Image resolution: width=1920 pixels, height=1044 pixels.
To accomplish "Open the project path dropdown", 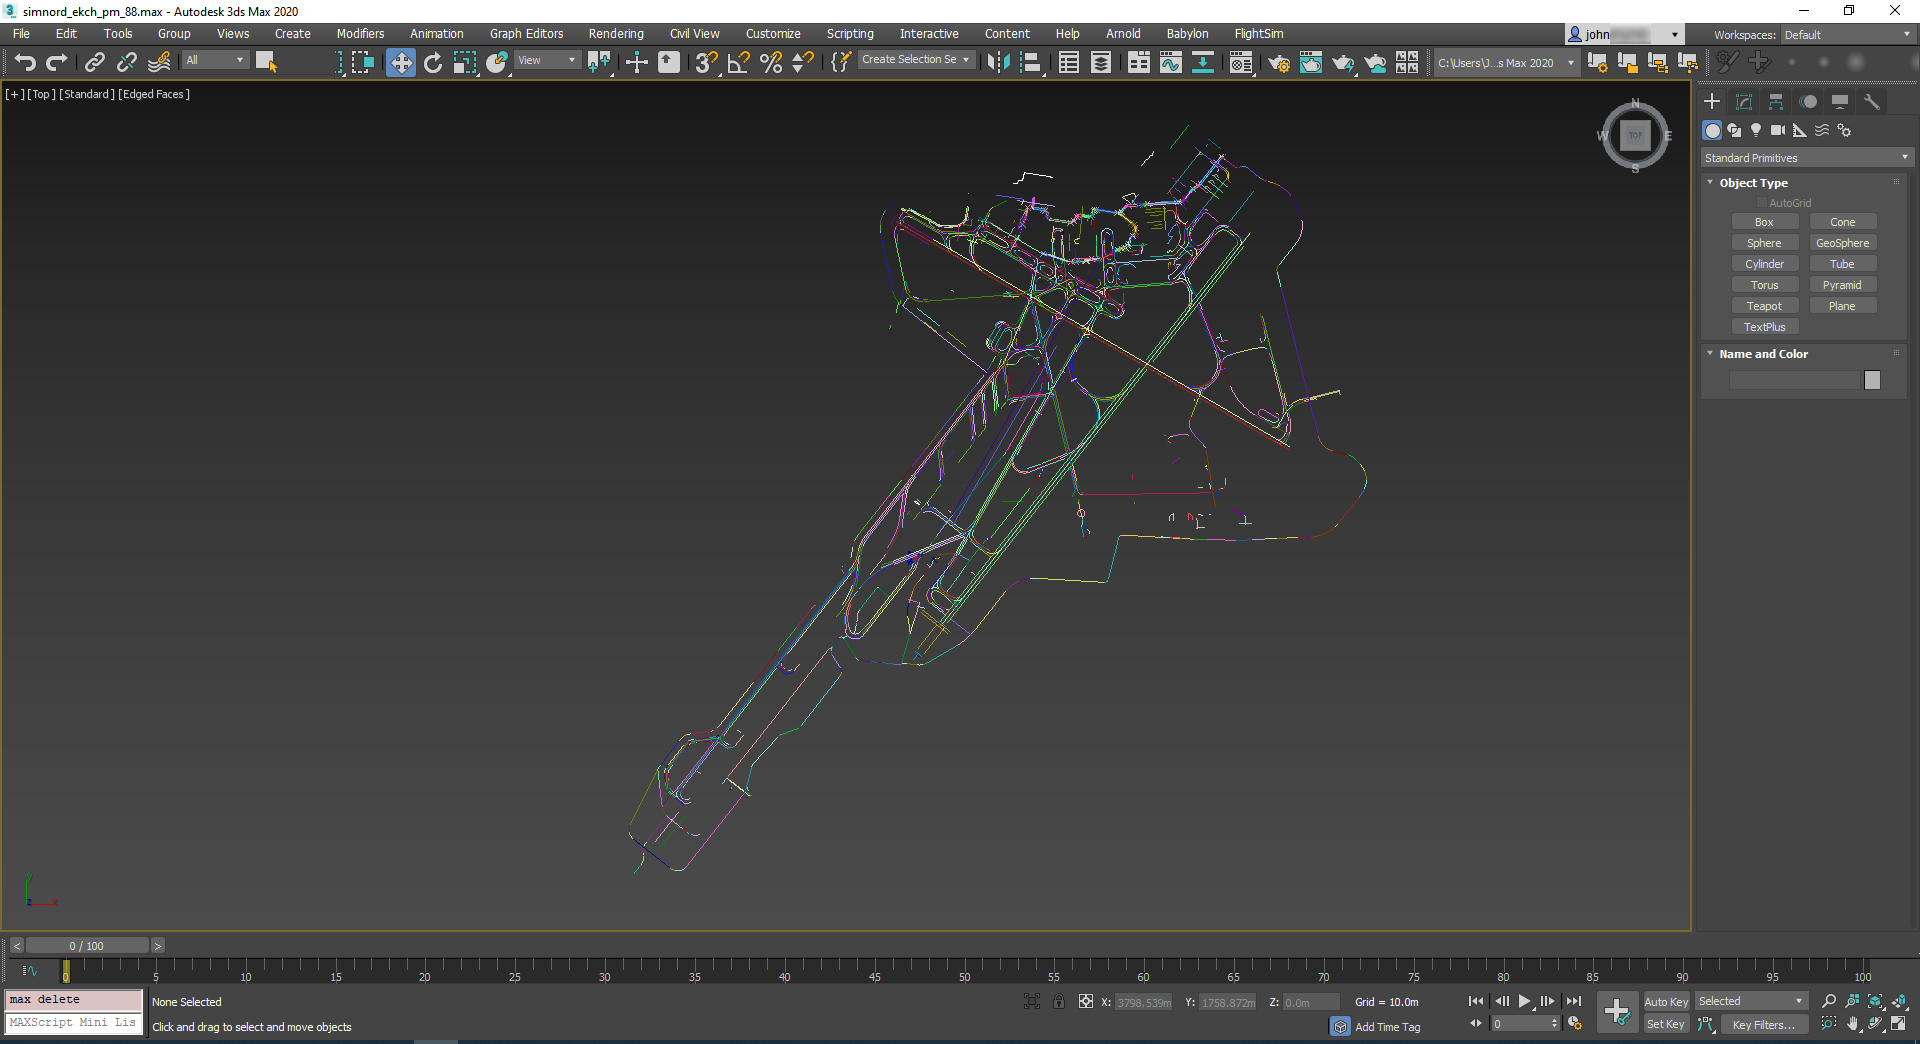I will pos(1506,63).
